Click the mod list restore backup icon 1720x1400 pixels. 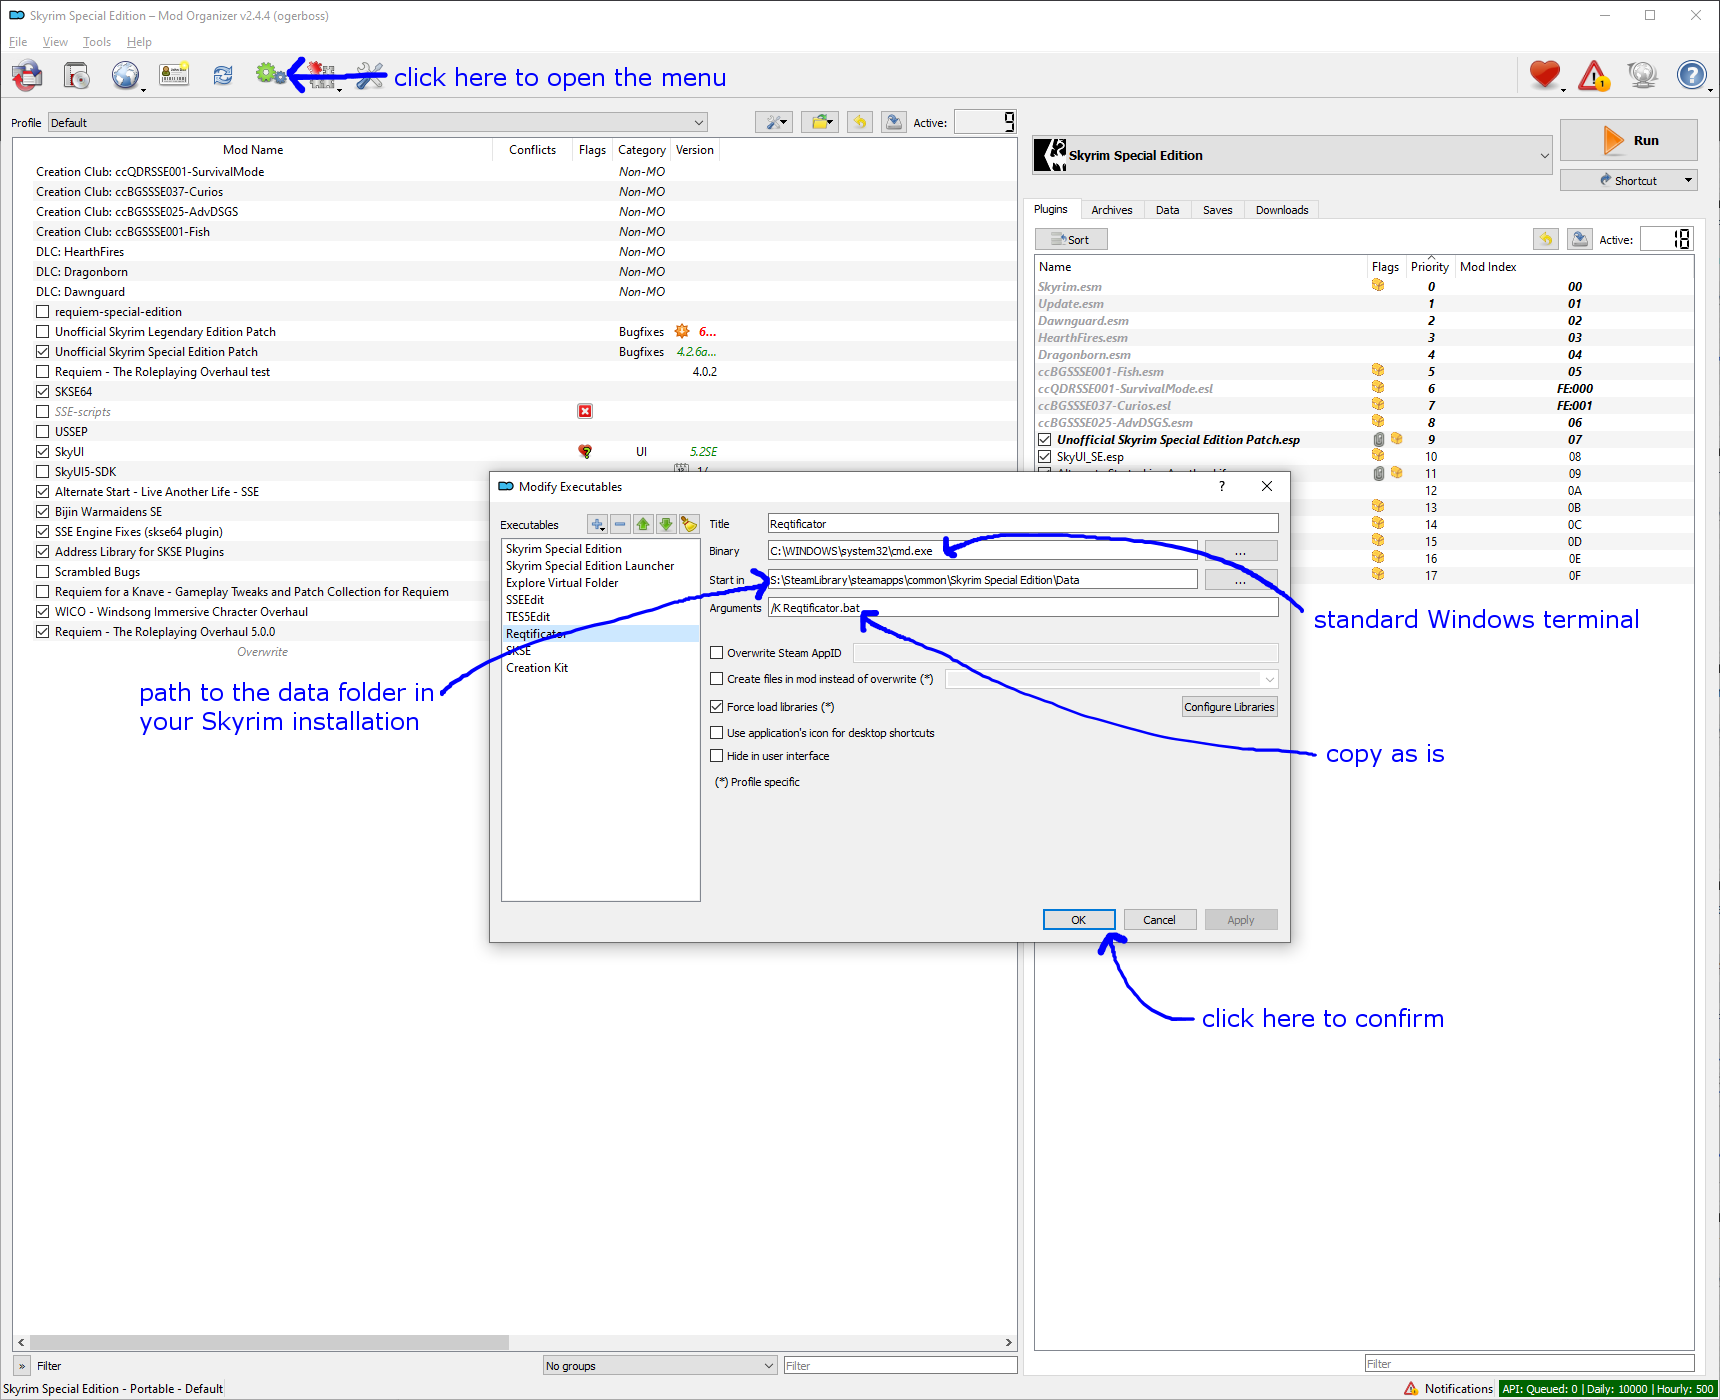click(859, 122)
